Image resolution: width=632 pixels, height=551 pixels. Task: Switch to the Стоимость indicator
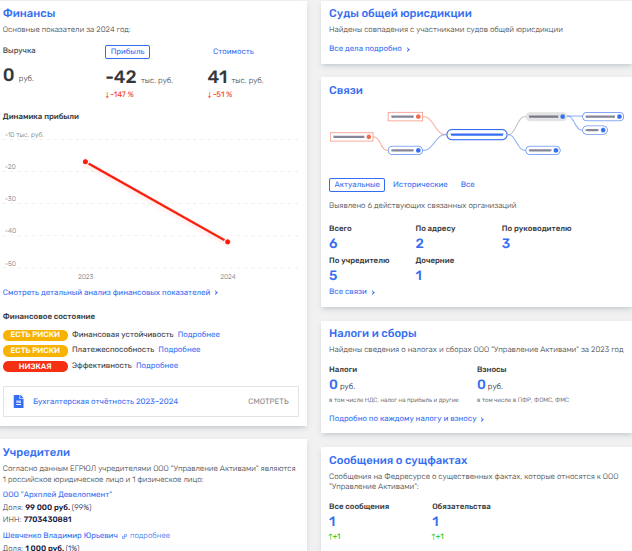pos(233,51)
